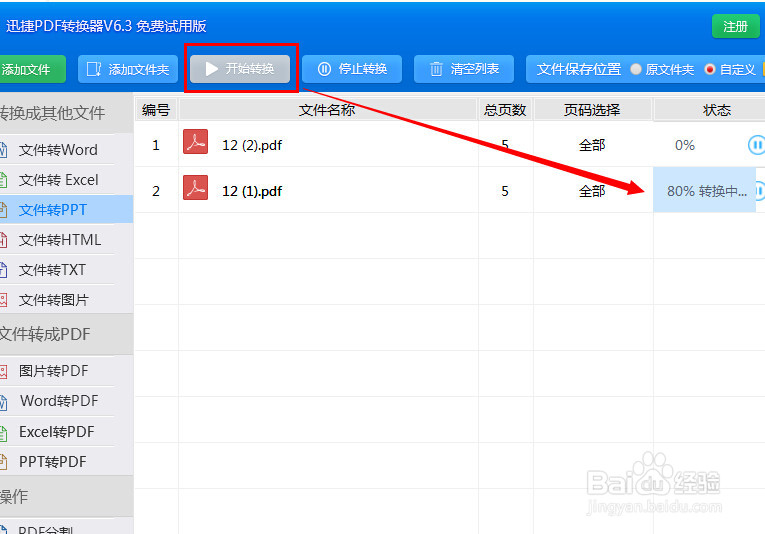
Task: Click the 文件转TXT document icon
Action: point(3,270)
